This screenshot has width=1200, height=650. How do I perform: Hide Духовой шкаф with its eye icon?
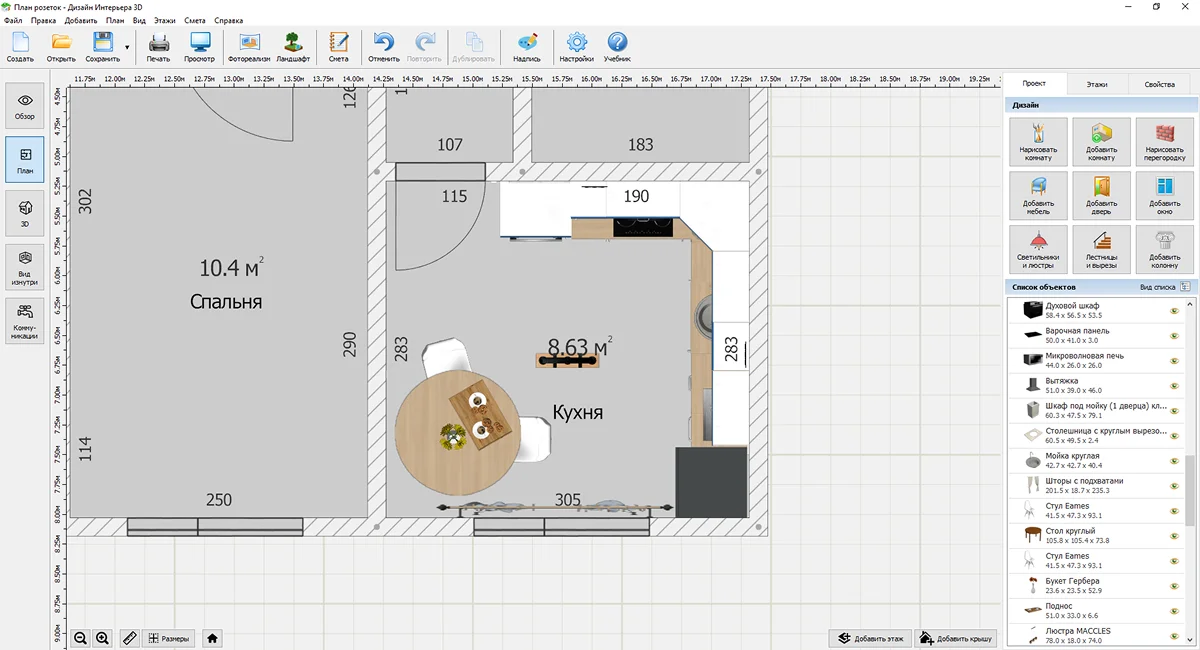tap(1175, 310)
